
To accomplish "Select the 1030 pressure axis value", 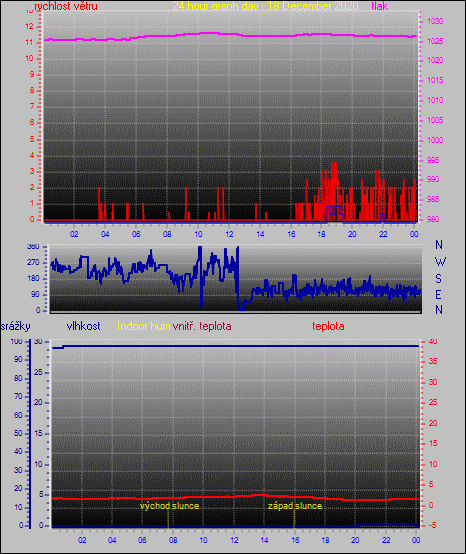I will (x=435, y=22).
